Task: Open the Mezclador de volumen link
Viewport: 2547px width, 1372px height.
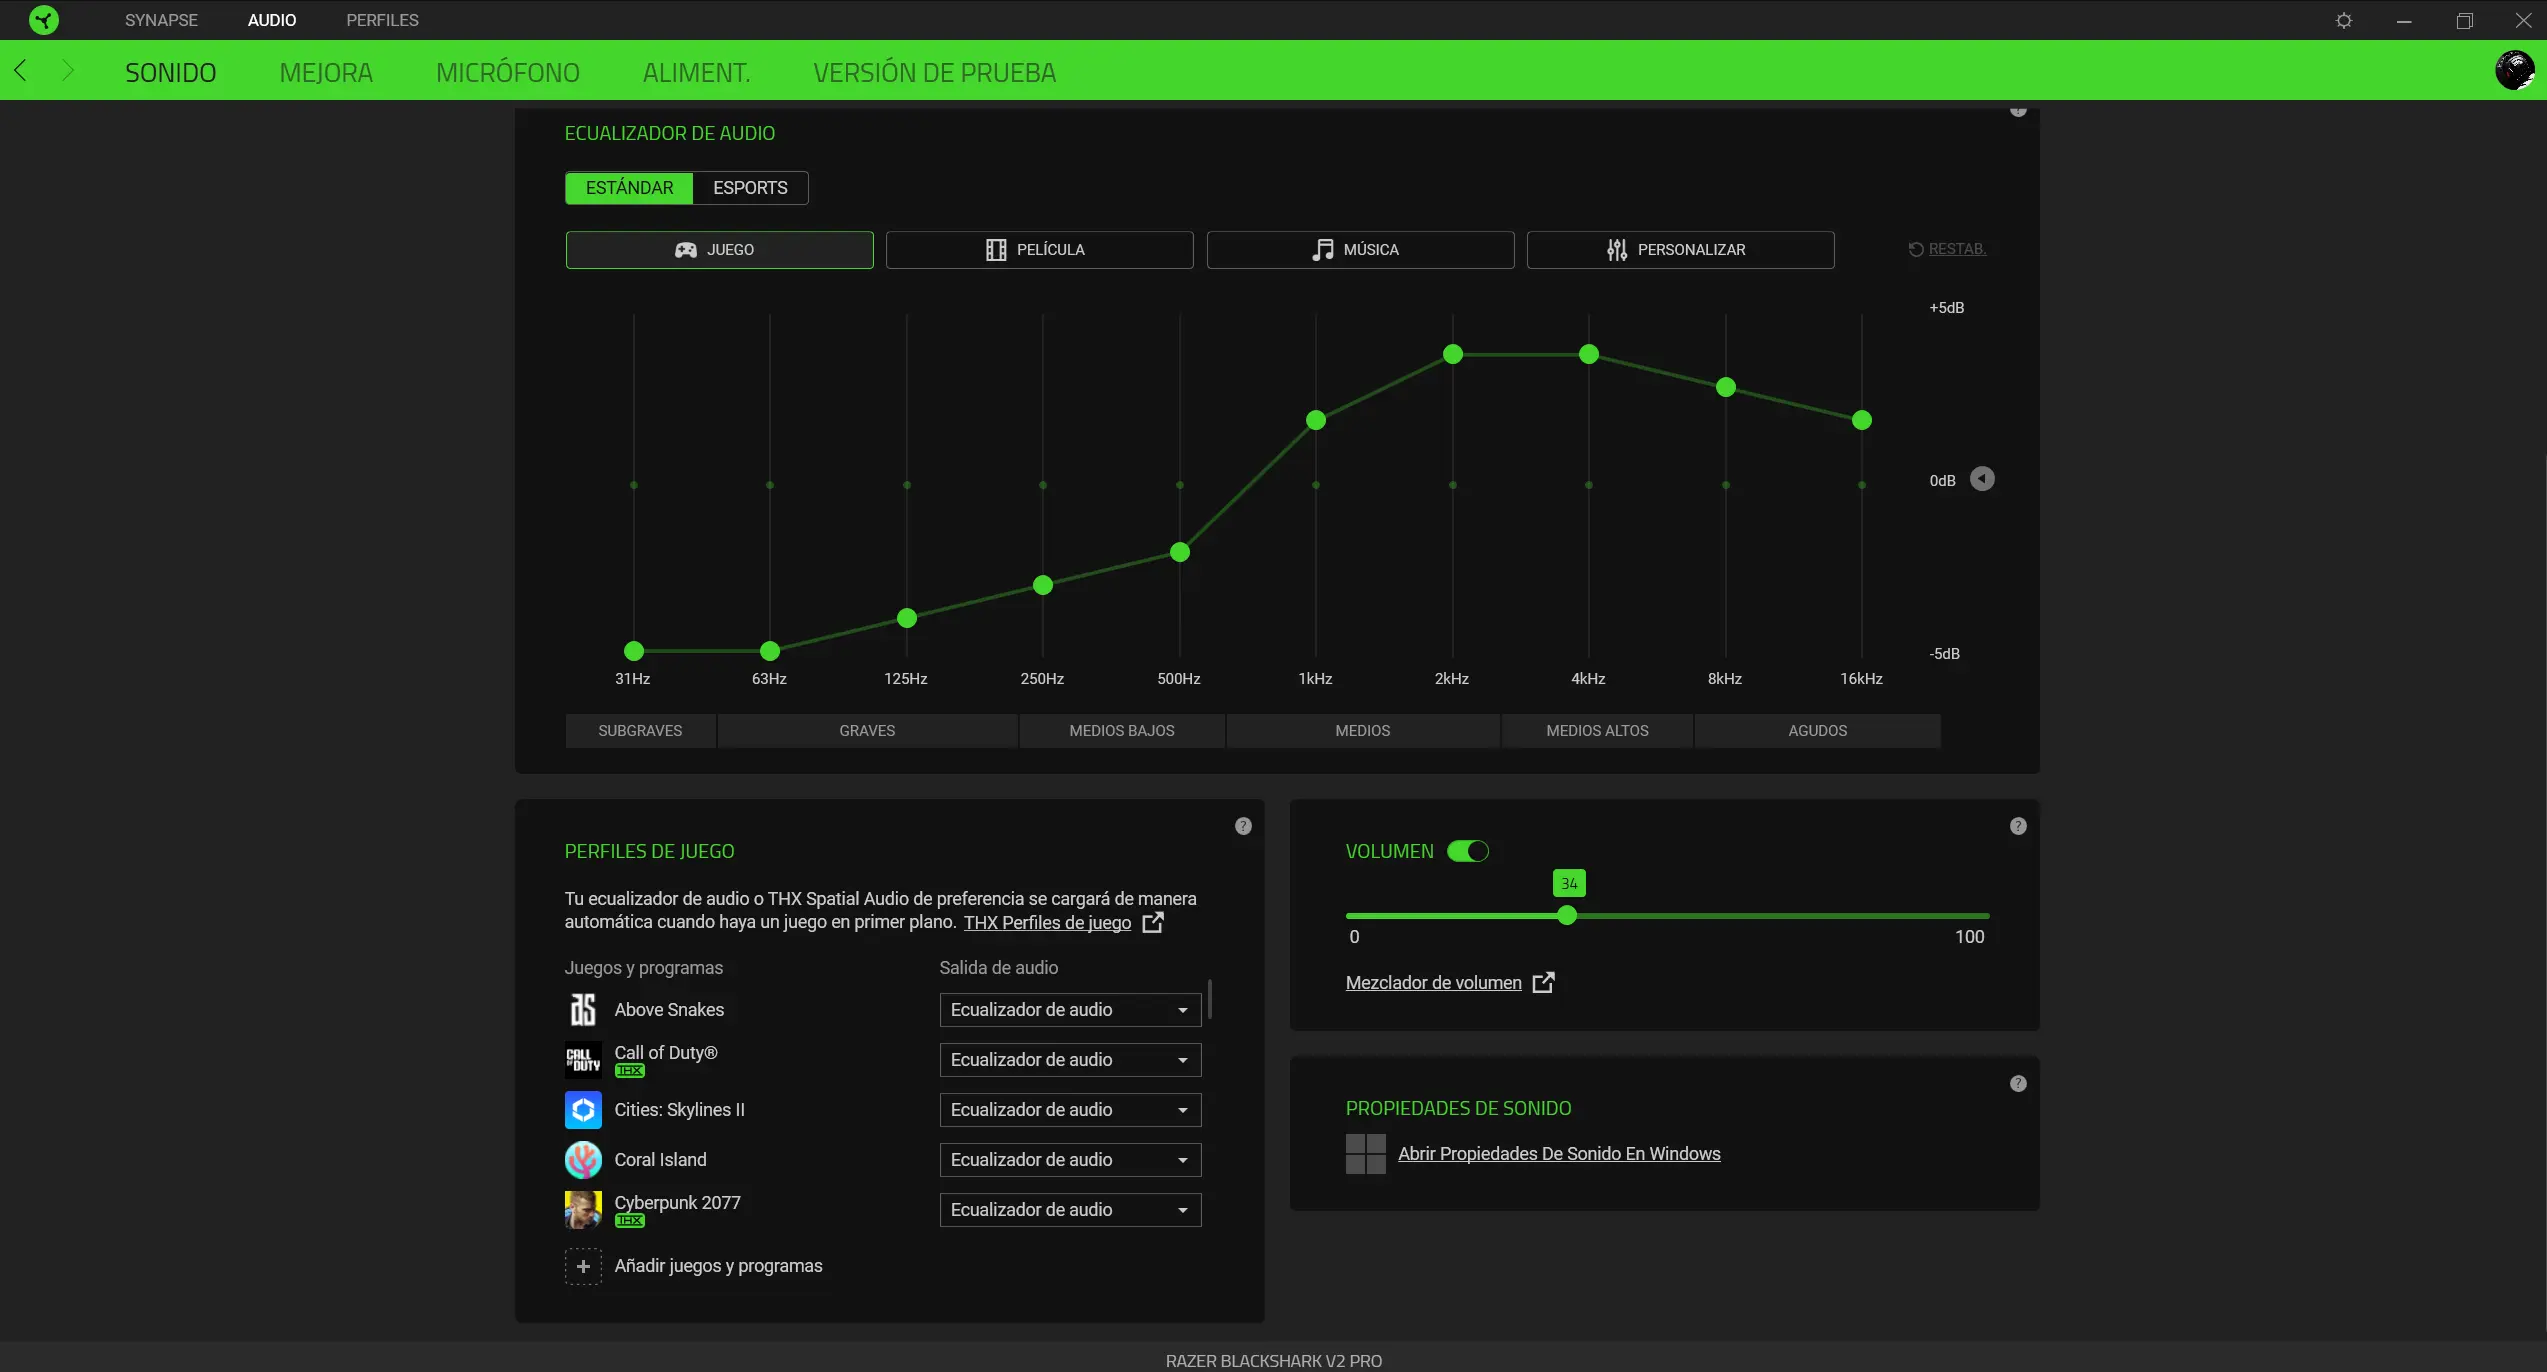Action: [1433, 983]
